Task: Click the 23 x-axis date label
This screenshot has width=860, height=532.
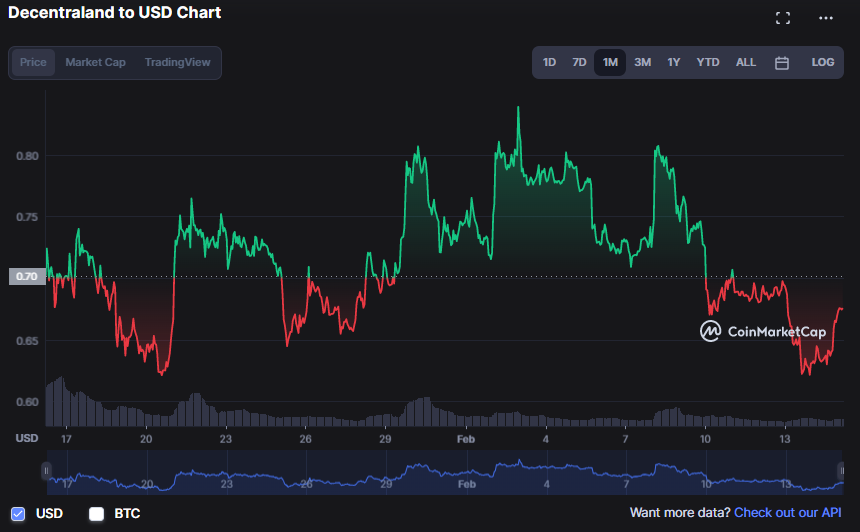Action: [226, 439]
